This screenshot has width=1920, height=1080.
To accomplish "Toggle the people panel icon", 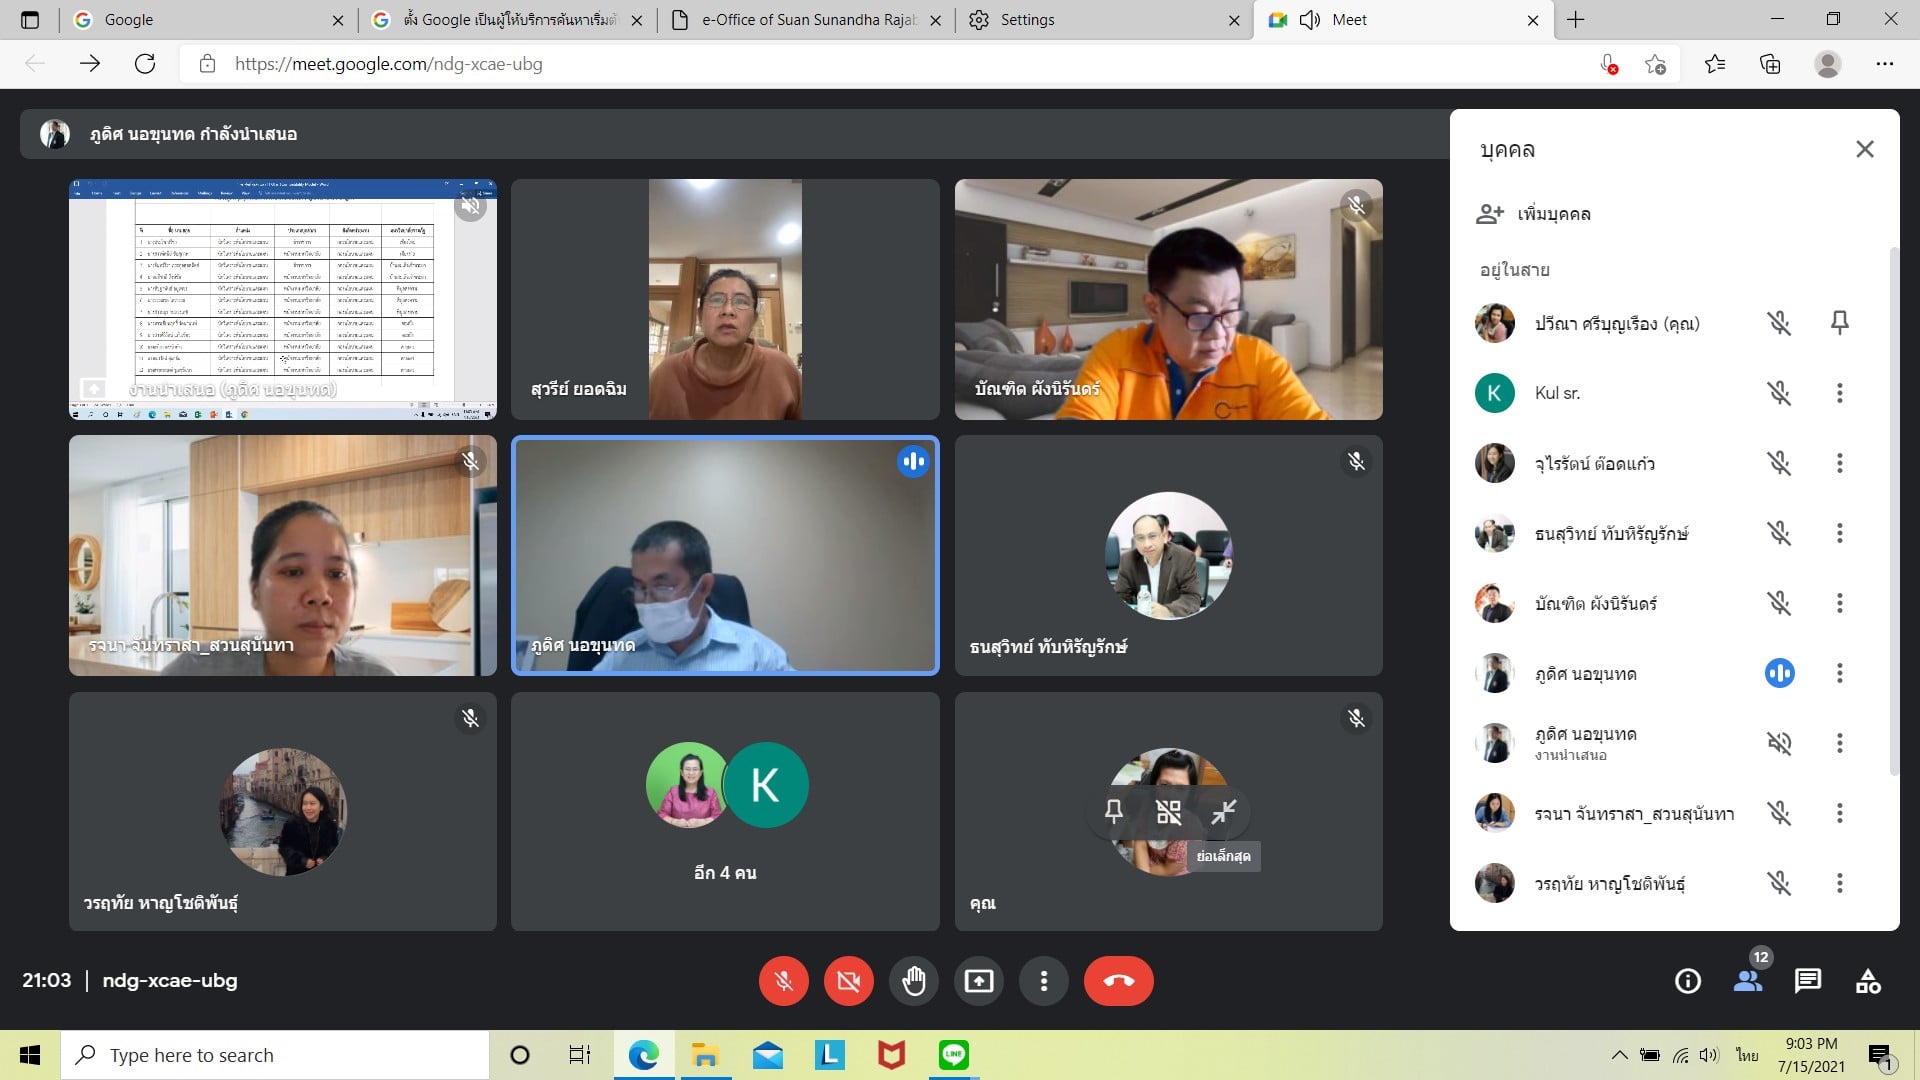I will click(1748, 981).
